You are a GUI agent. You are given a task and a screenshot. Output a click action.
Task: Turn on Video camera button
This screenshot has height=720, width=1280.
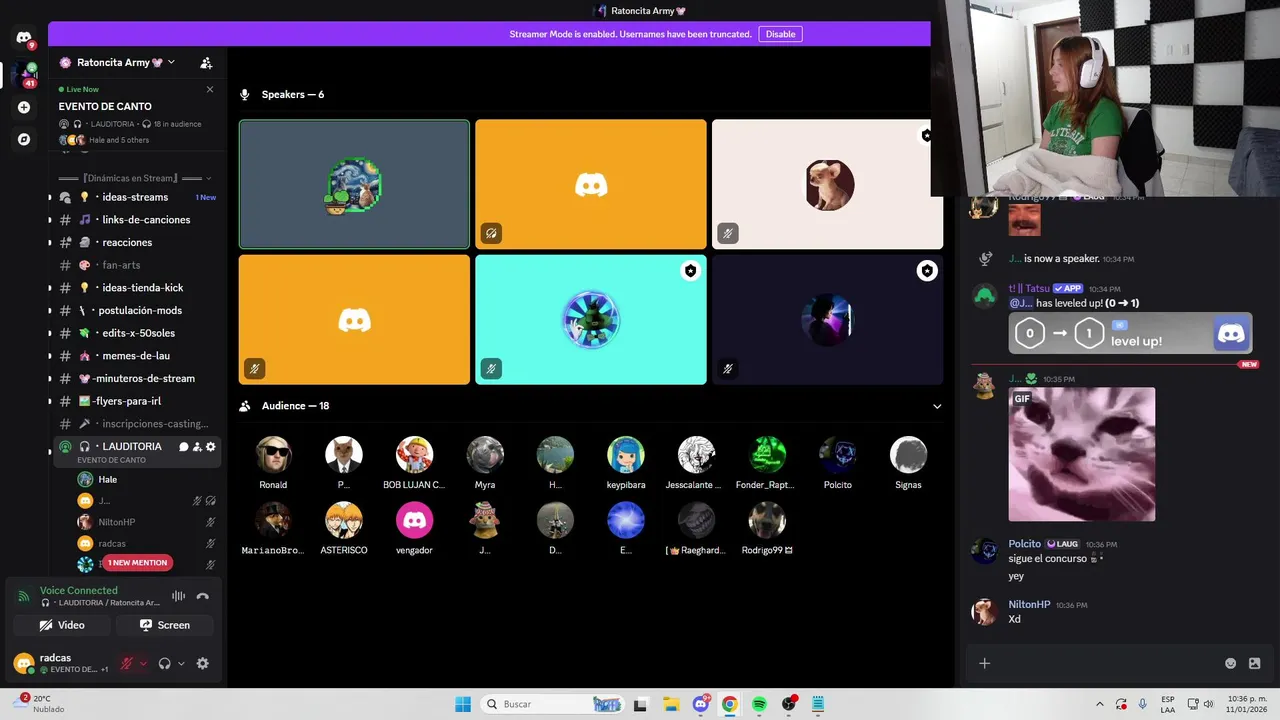[x=61, y=625]
